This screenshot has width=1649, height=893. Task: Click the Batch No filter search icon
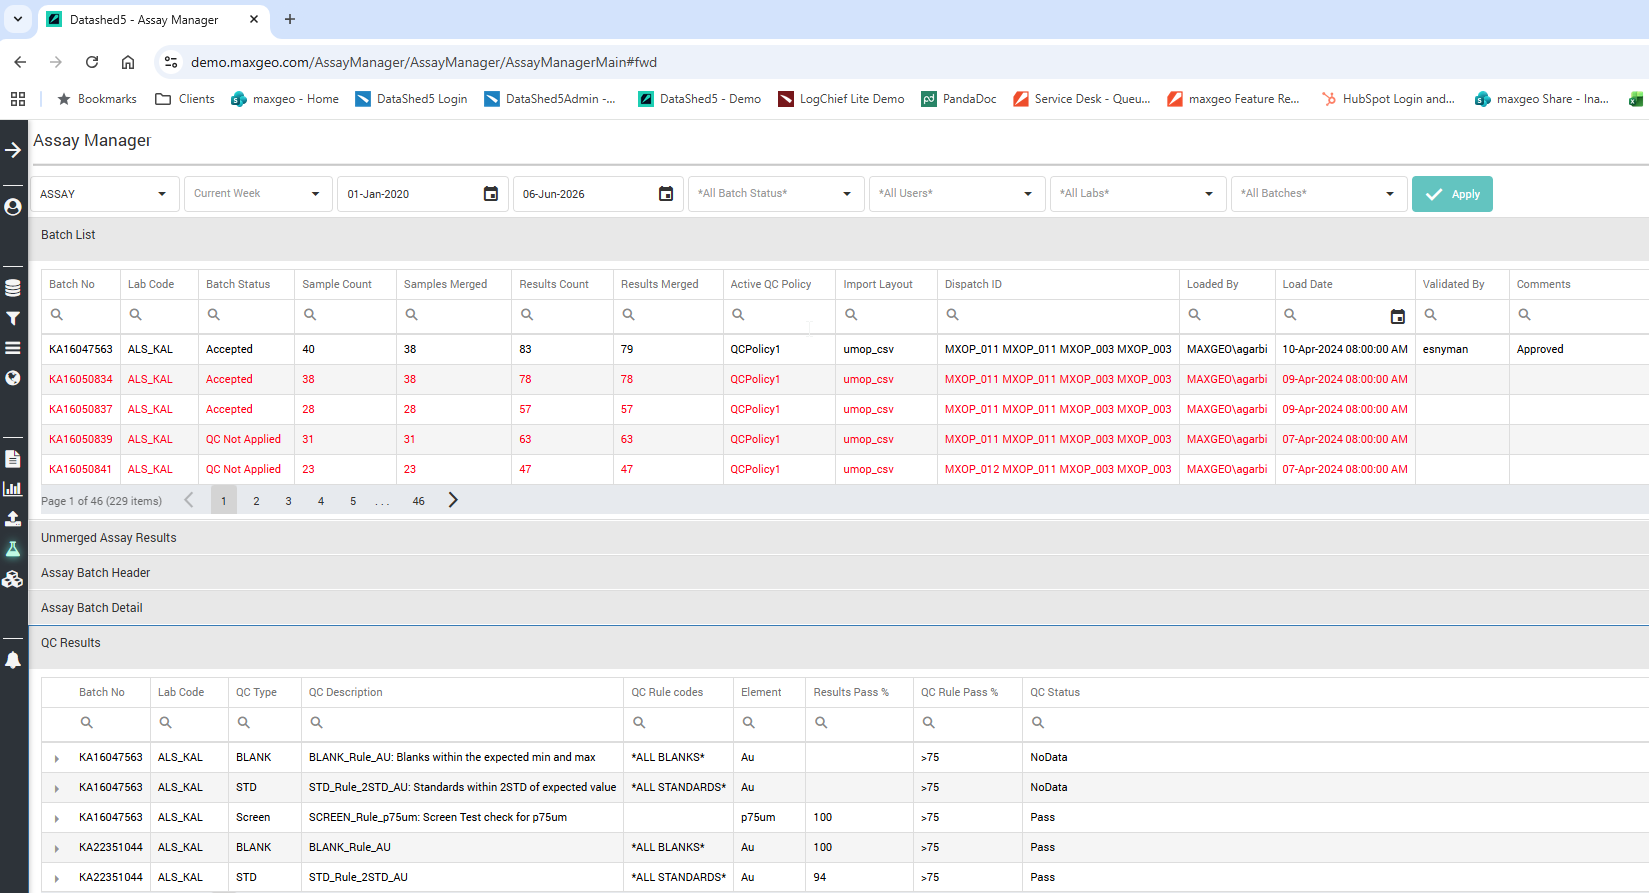coord(57,315)
